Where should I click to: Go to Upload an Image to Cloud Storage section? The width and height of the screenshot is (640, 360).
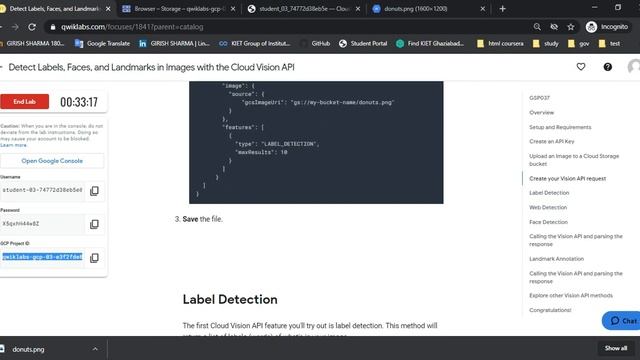coord(574,160)
